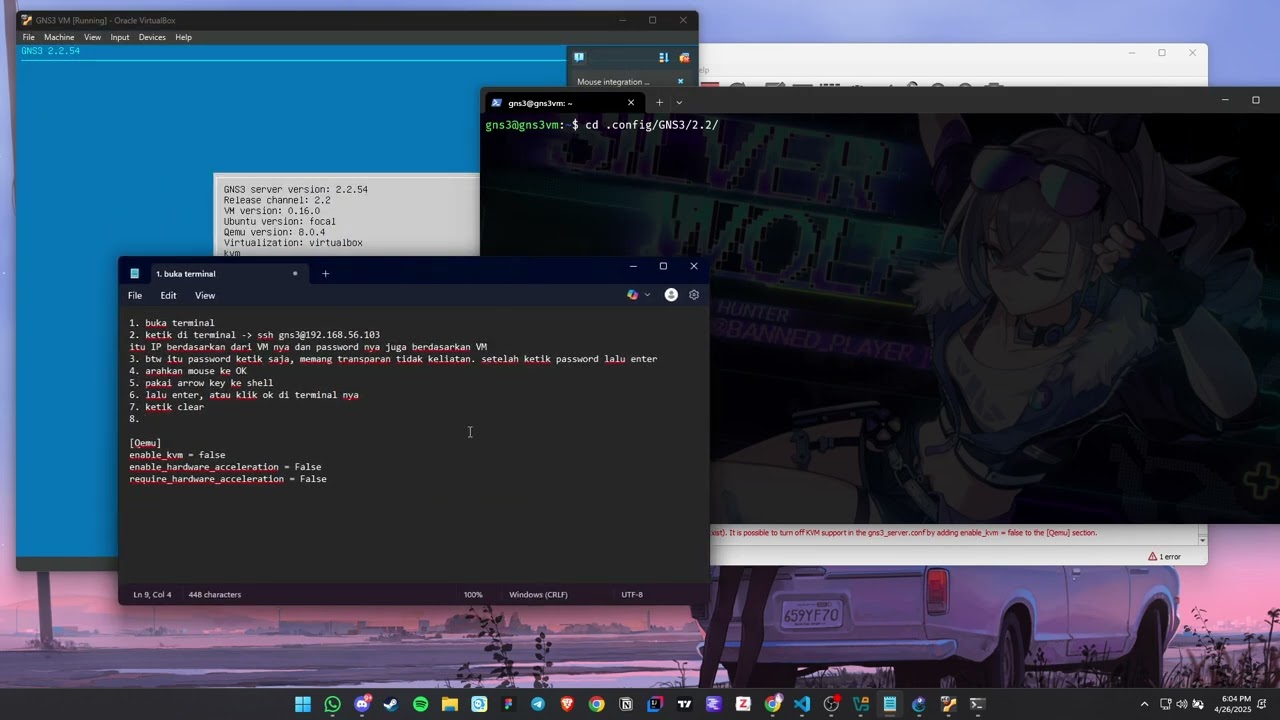Screen dimensions: 1280x720
Task: Click the delete all notifications icon in VirtualBox
Action: (x=684, y=58)
